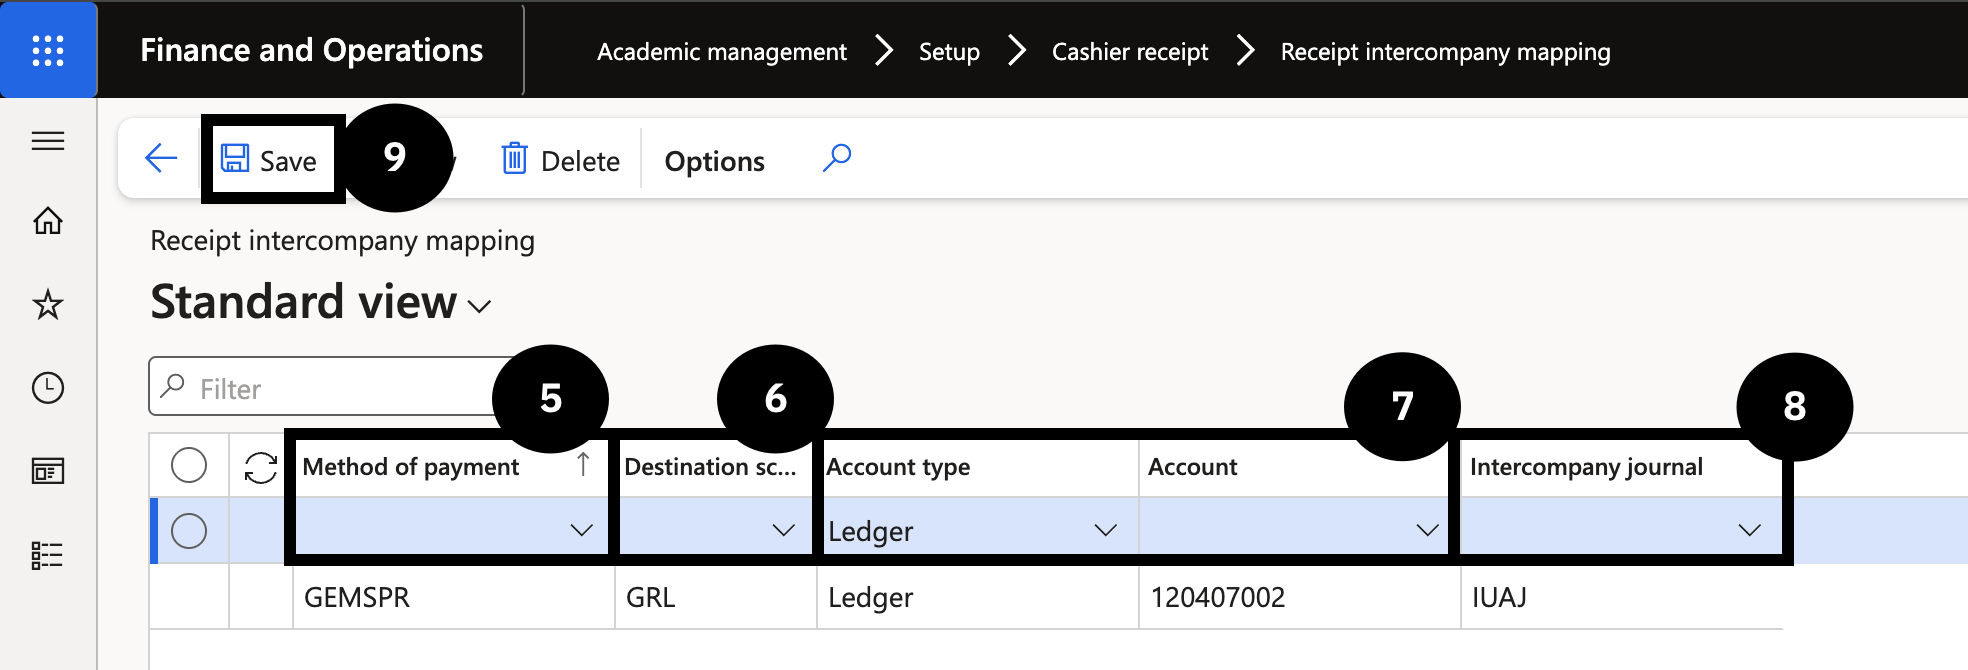1968x670 pixels.
Task: Select the IUAJ journal cell
Action: click(1622, 597)
